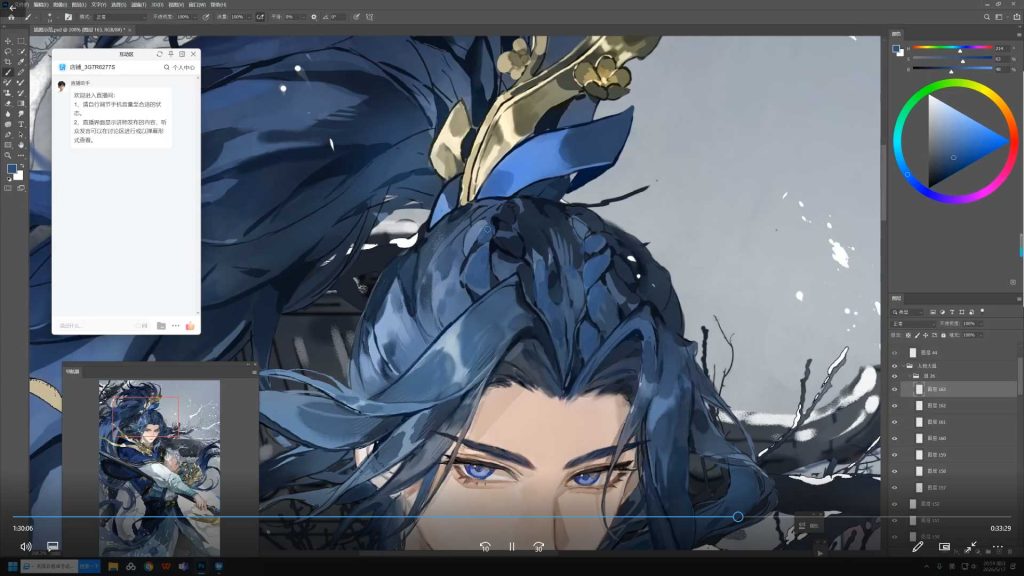Screen dimensions: 1024x576
Task: Open the 图层(L) menu
Action: (79, 5)
